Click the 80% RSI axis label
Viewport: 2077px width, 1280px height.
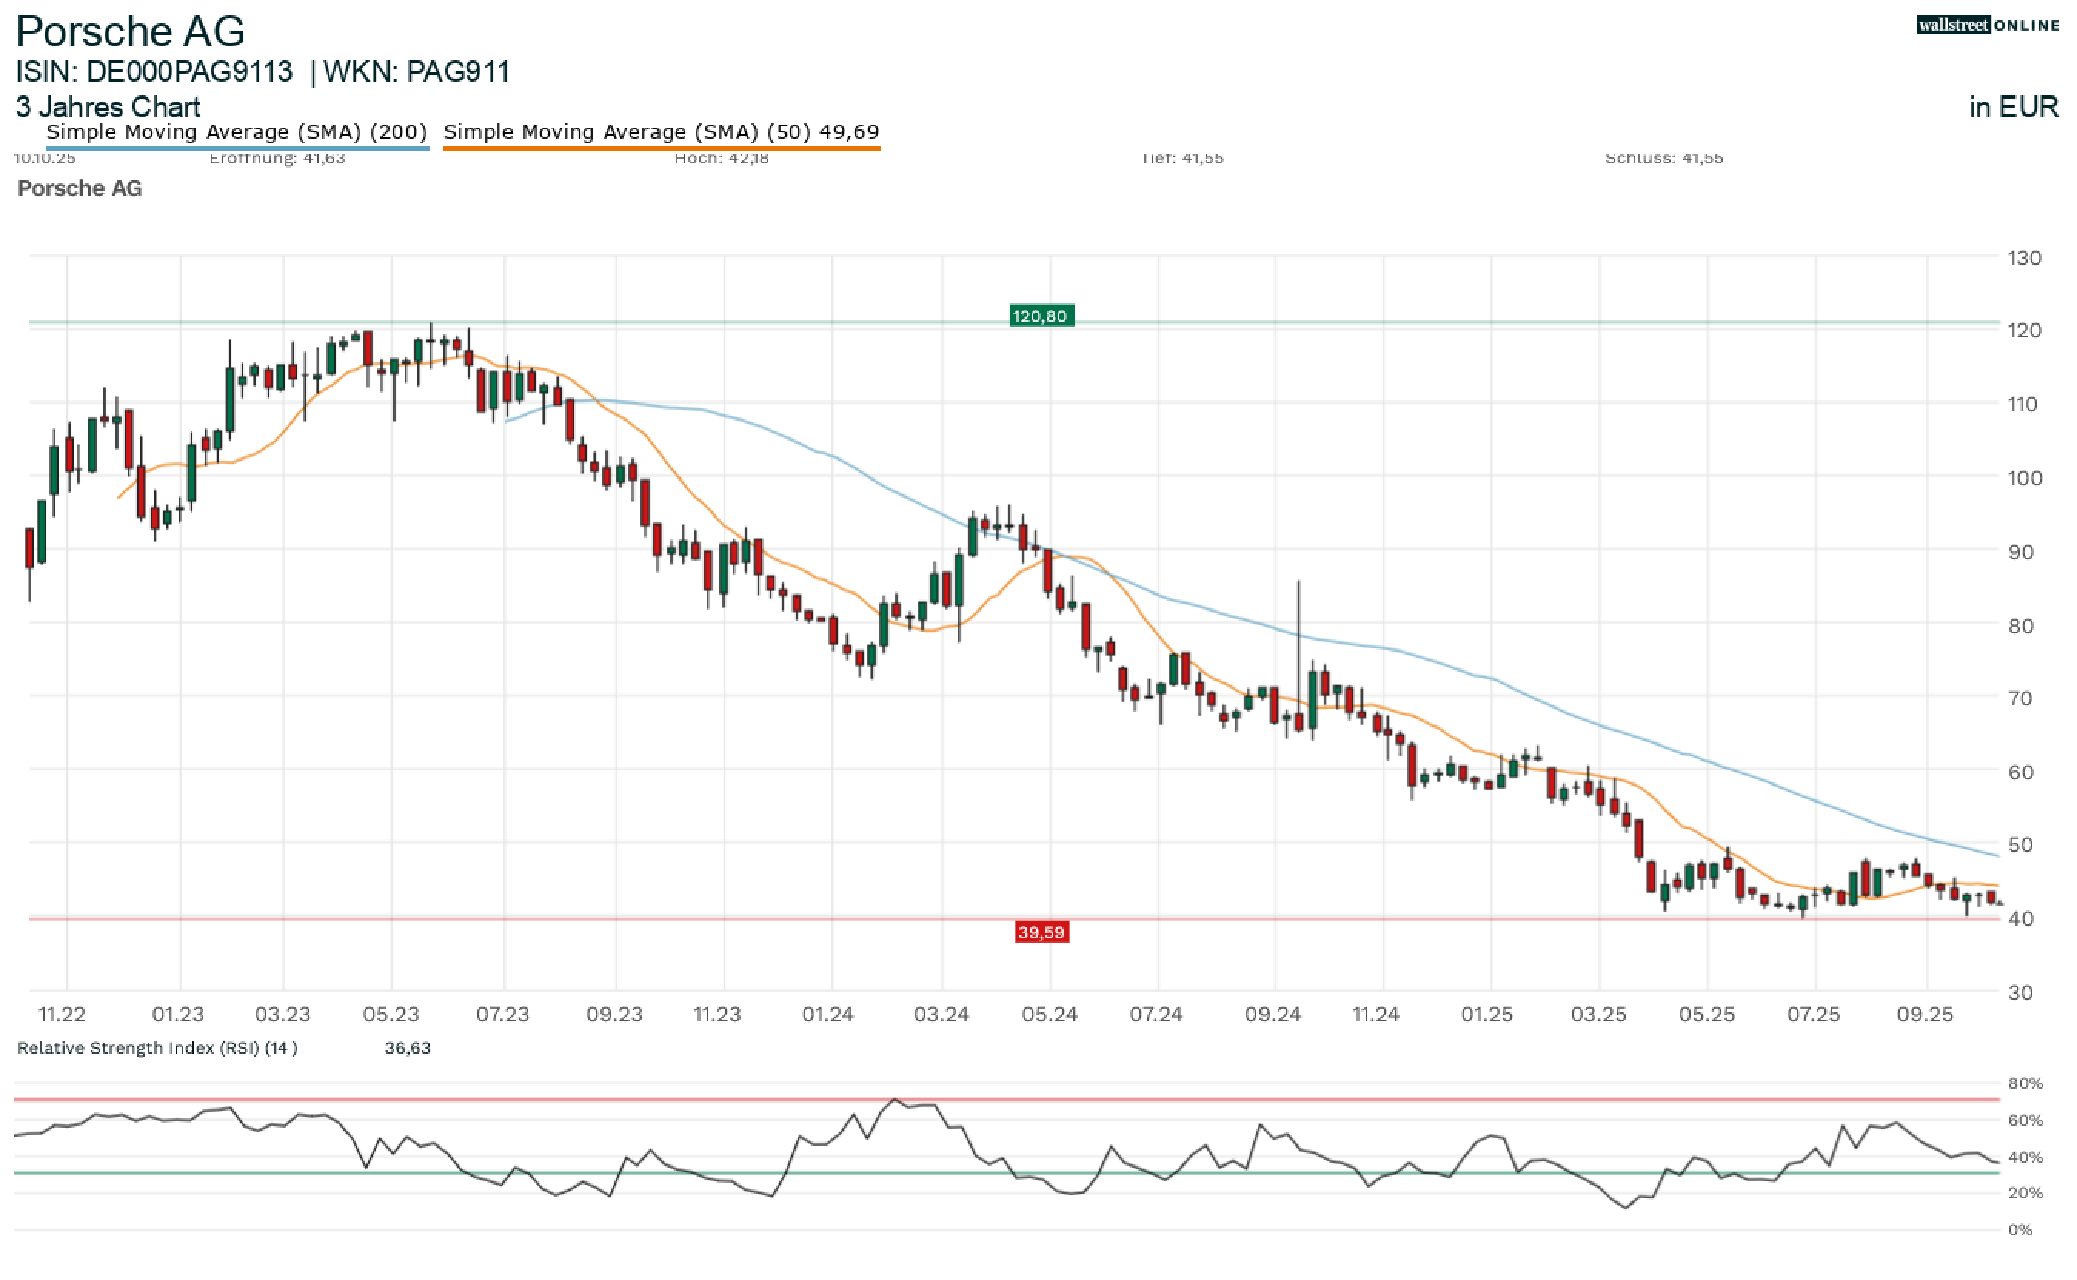(2024, 1083)
